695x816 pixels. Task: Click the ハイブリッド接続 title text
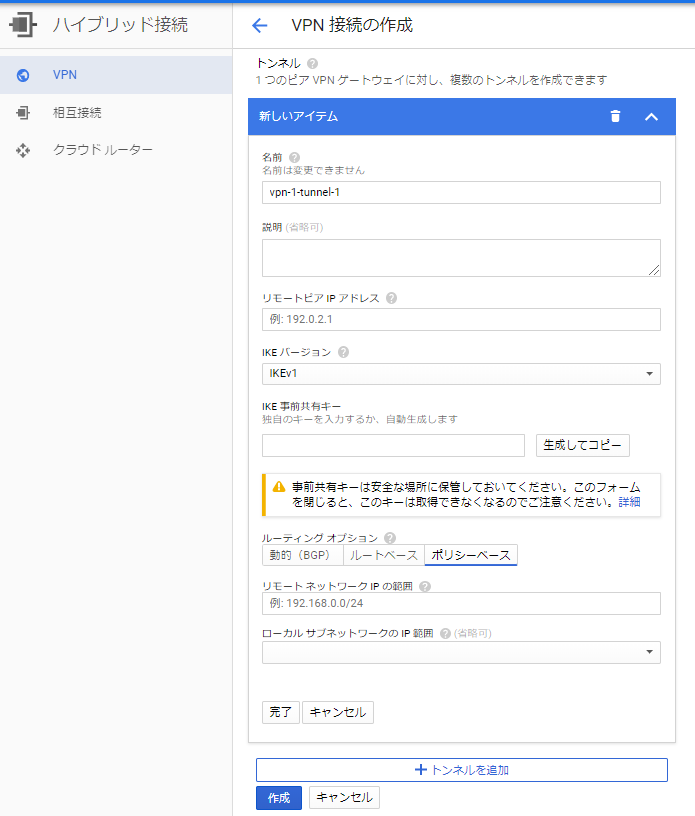click(x=120, y=25)
